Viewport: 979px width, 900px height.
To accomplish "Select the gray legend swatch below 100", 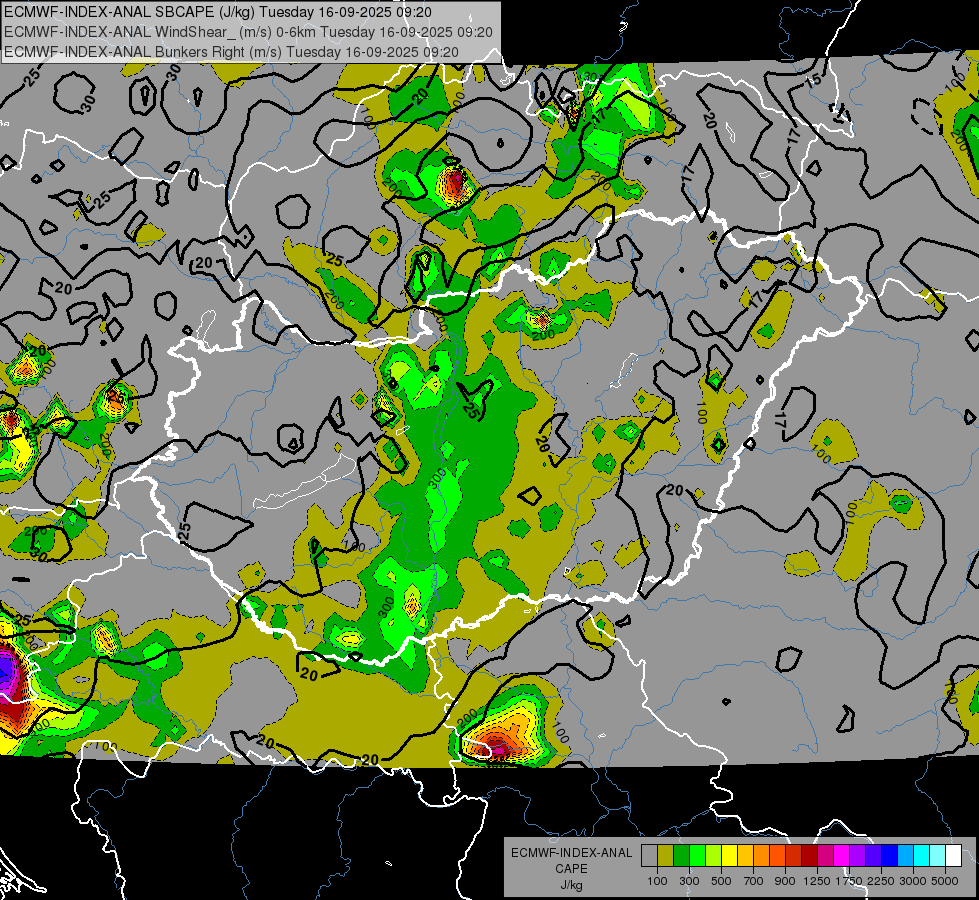I will coord(649,856).
